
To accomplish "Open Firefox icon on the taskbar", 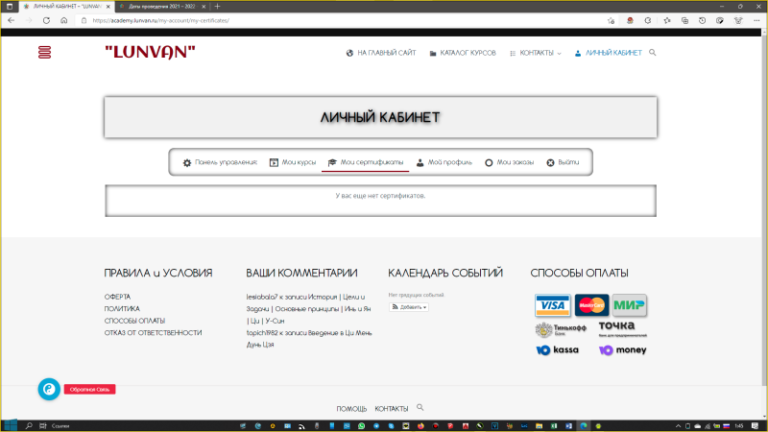I will [421, 426].
